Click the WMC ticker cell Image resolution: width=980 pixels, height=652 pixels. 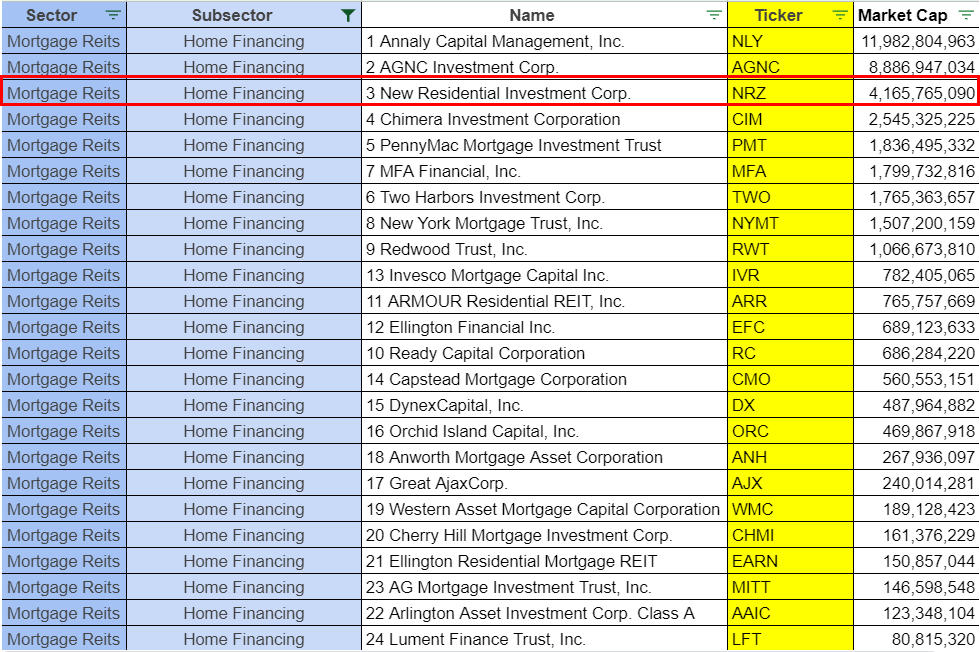(791, 509)
